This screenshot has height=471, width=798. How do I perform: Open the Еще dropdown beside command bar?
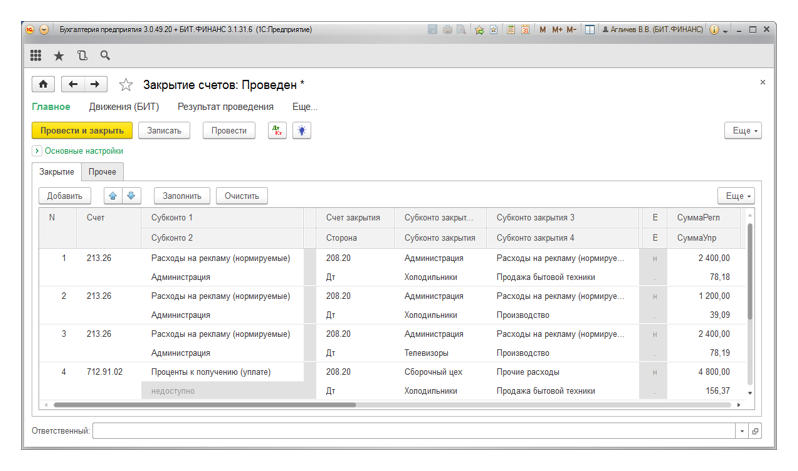pyautogui.click(x=742, y=131)
